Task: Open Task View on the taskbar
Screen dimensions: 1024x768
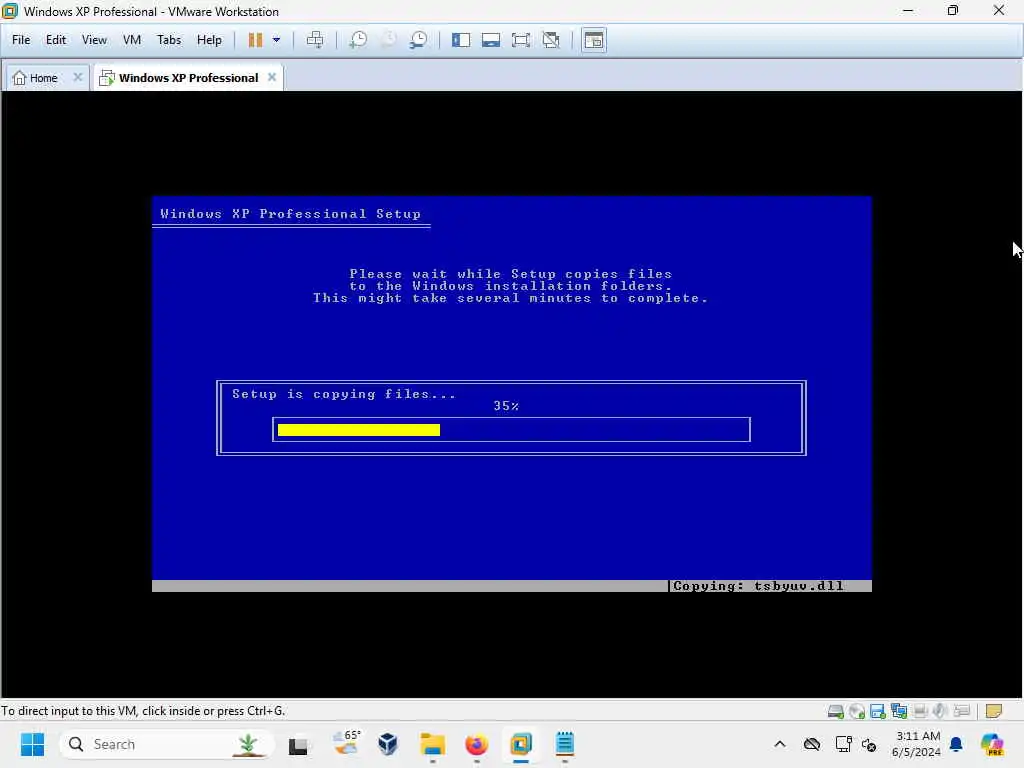Action: tap(298, 744)
